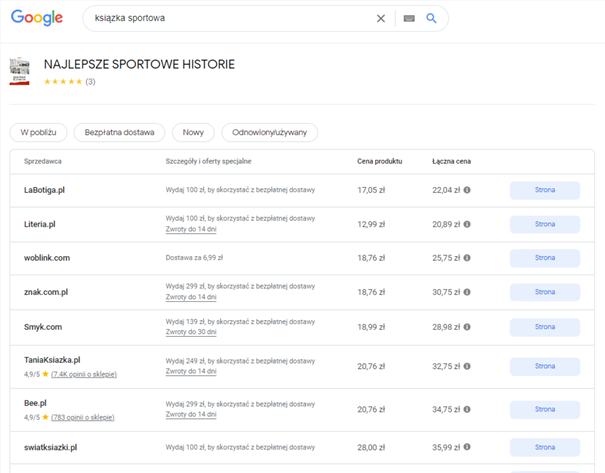Open 7,4K opinii o sklepie link
The image size is (605, 473).
[x=84, y=374]
